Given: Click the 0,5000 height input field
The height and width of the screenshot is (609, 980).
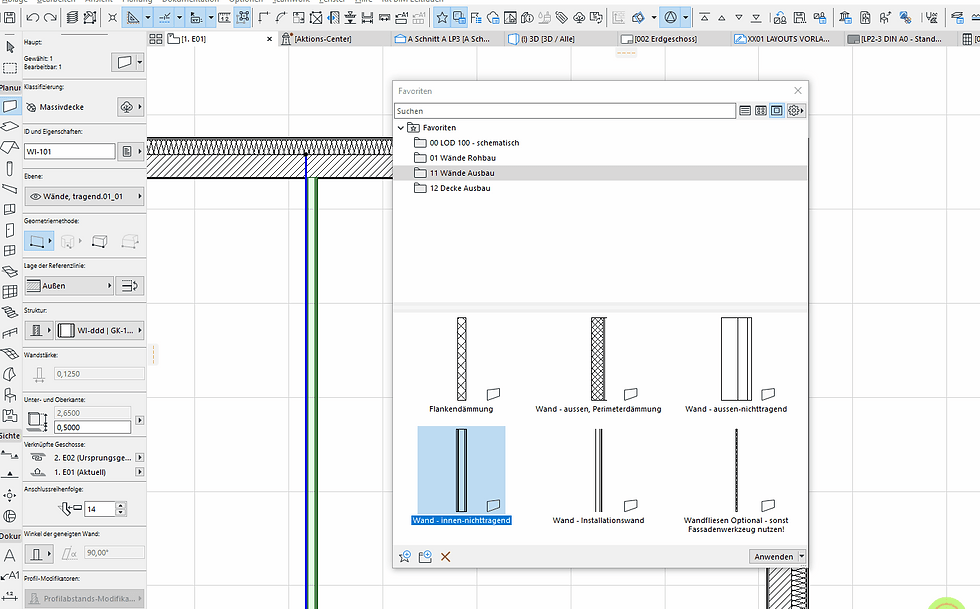Looking at the screenshot, I should (92, 427).
